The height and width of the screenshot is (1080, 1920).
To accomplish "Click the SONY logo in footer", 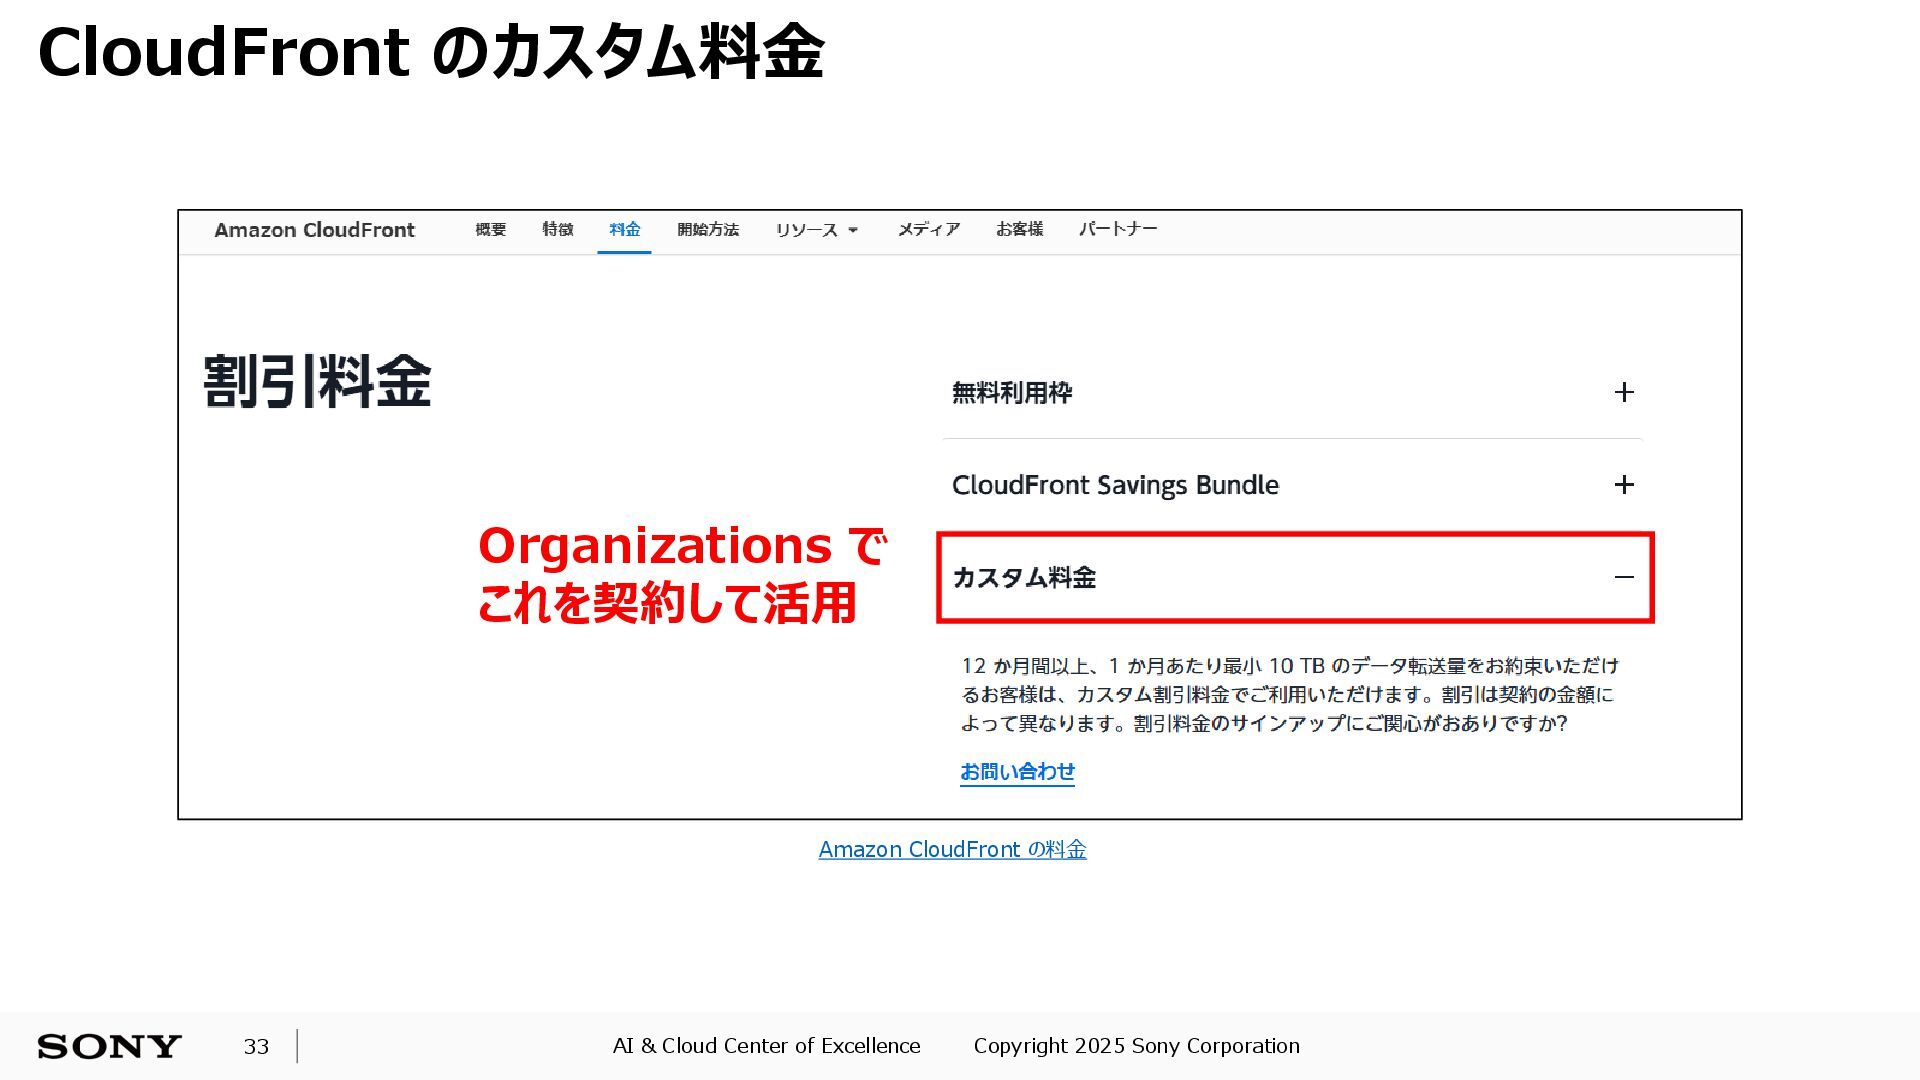I will [x=109, y=1047].
